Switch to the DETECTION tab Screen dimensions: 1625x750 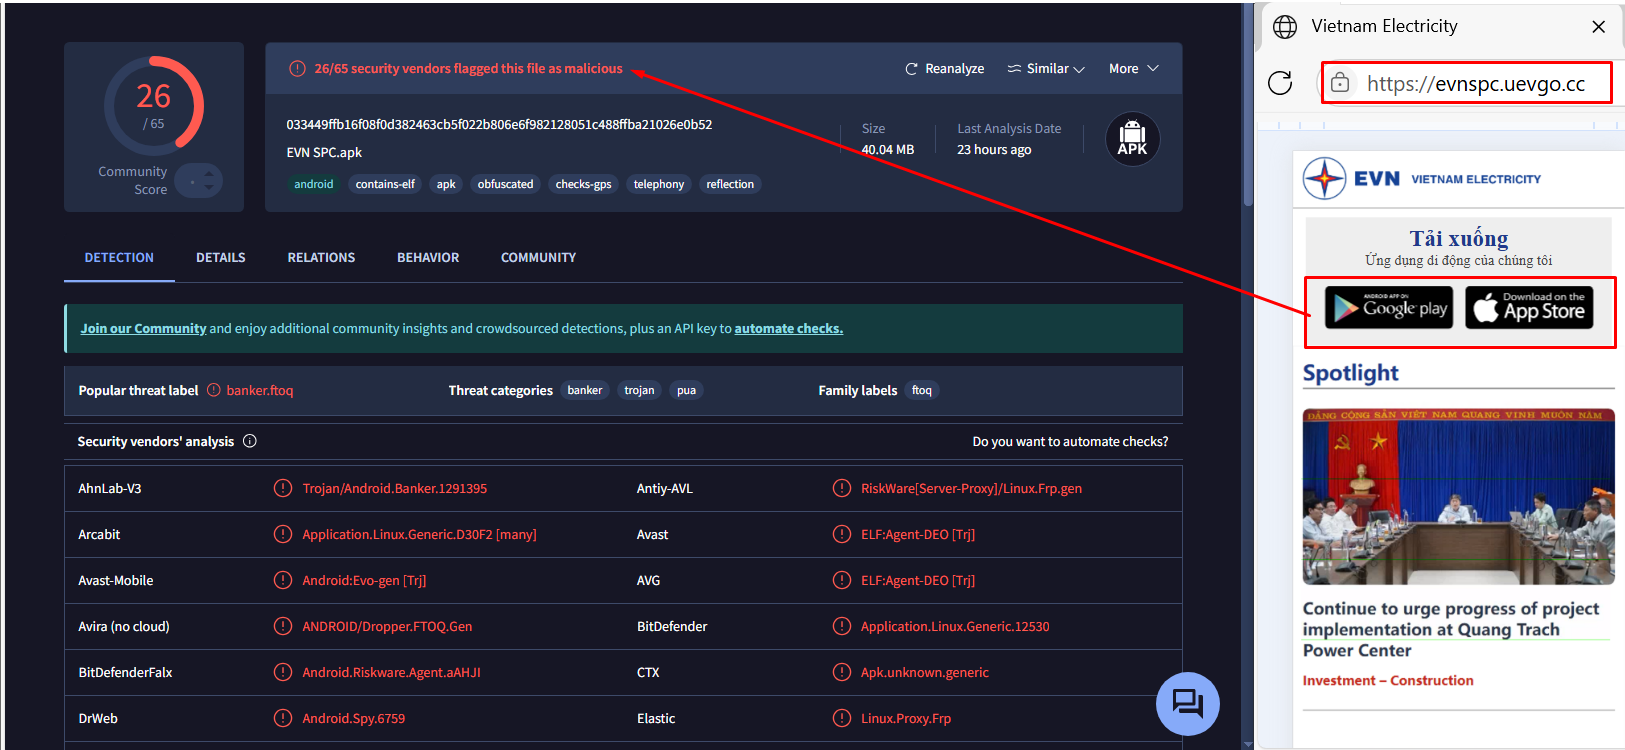click(x=119, y=258)
